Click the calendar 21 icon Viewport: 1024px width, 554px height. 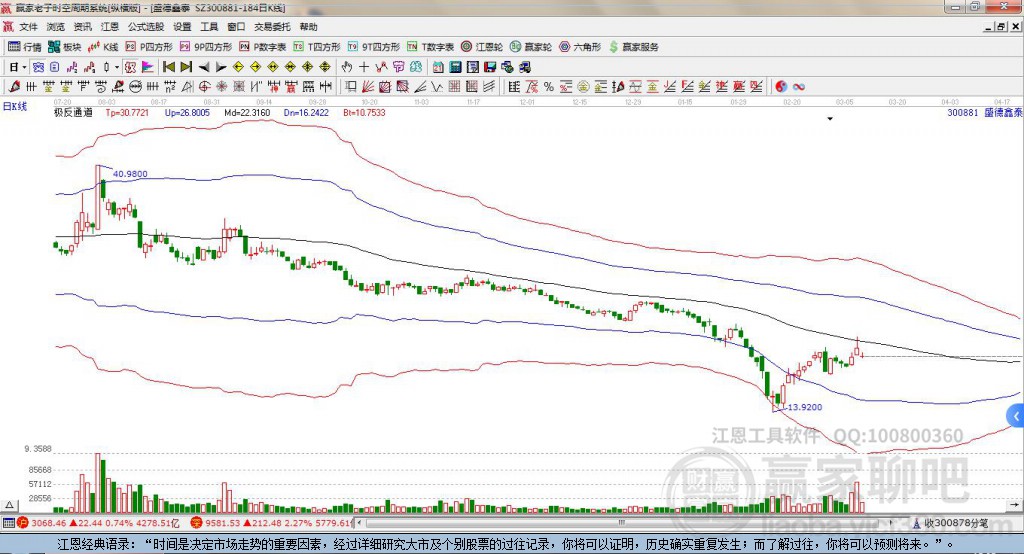[x=438, y=67]
